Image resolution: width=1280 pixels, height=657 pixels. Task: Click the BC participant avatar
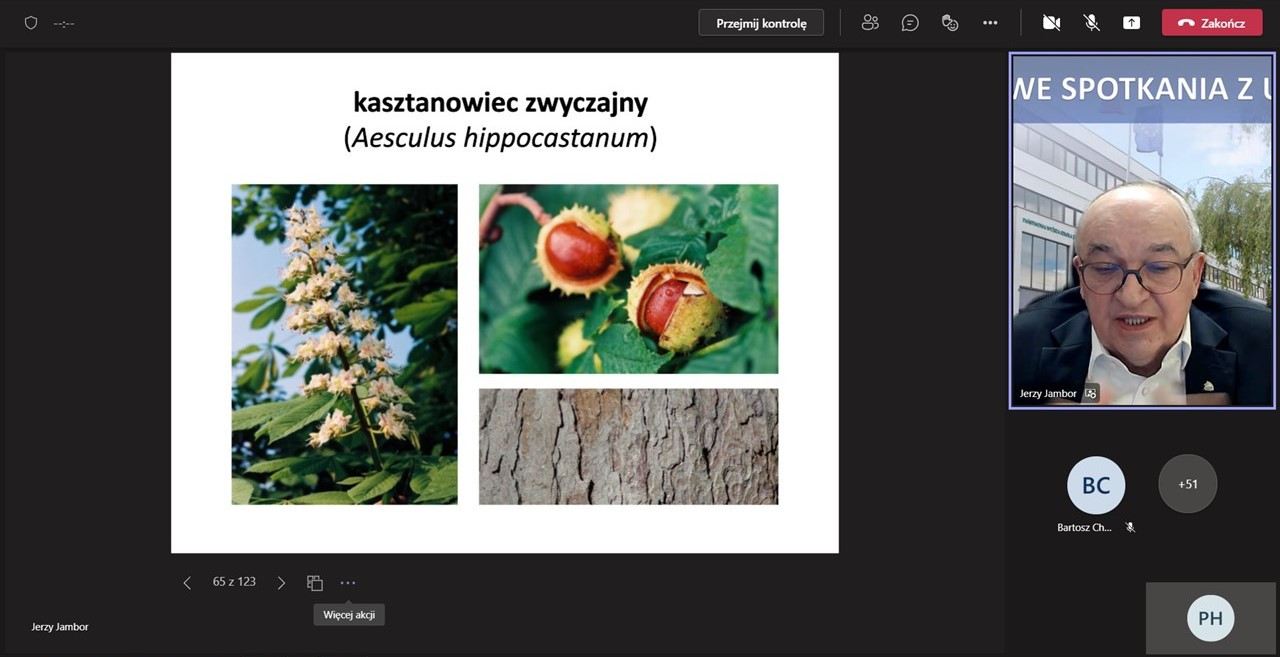1096,485
